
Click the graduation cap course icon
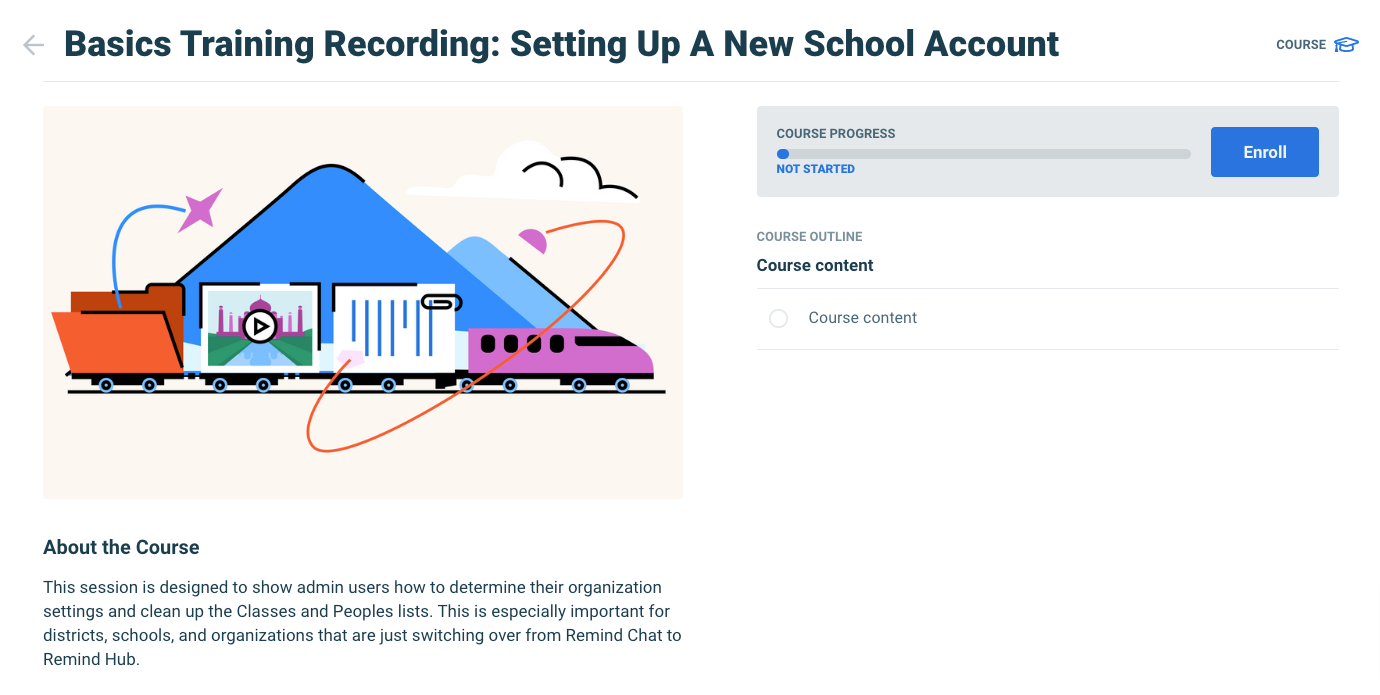[1346, 45]
